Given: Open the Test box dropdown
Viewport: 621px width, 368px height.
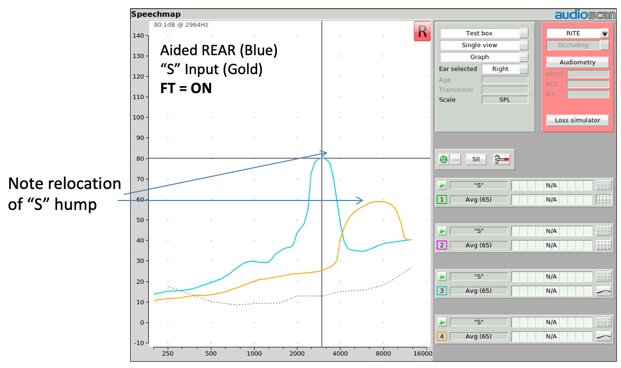Looking at the screenshot, I should pyautogui.click(x=484, y=33).
